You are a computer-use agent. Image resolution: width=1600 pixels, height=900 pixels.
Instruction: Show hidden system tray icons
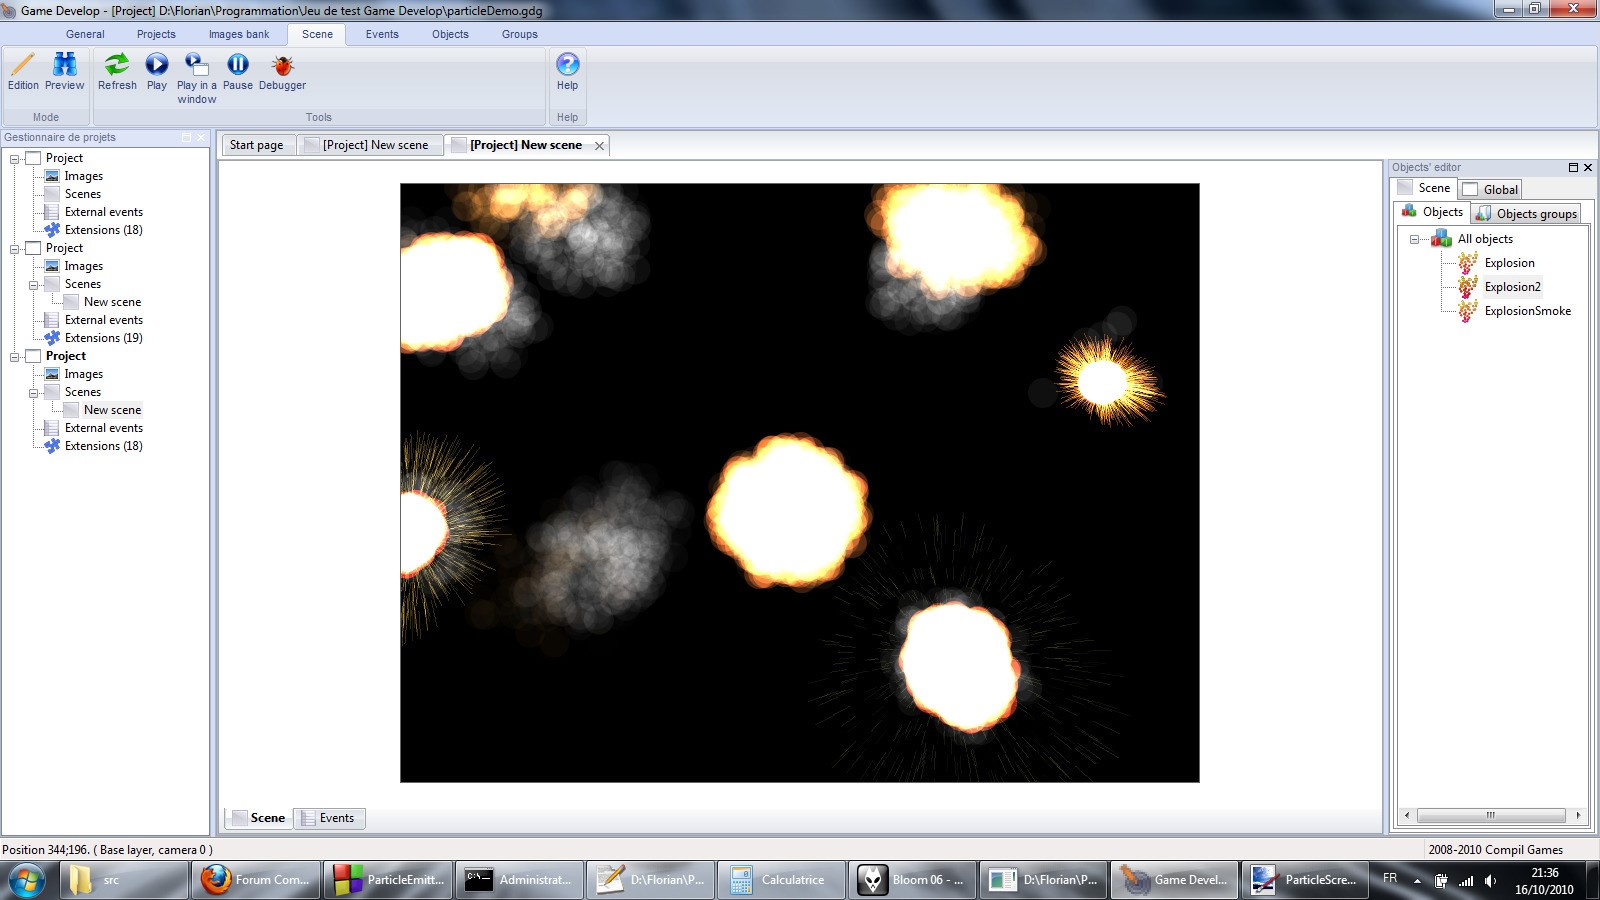[1417, 881]
